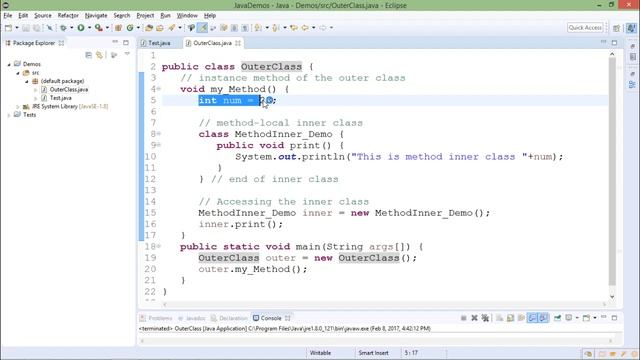Screen dimensions: 640x360
Task: Select Test.java in Package Explorer
Action: 60,98
